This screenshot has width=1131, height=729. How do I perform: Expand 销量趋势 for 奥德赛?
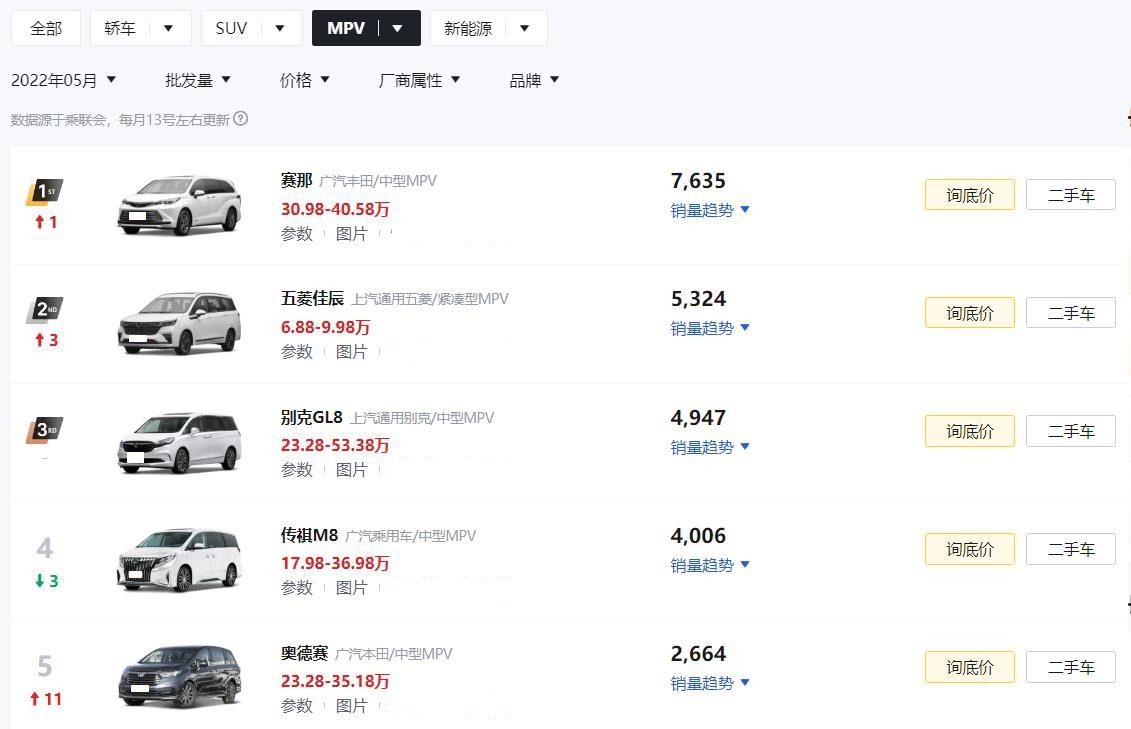pos(710,683)
